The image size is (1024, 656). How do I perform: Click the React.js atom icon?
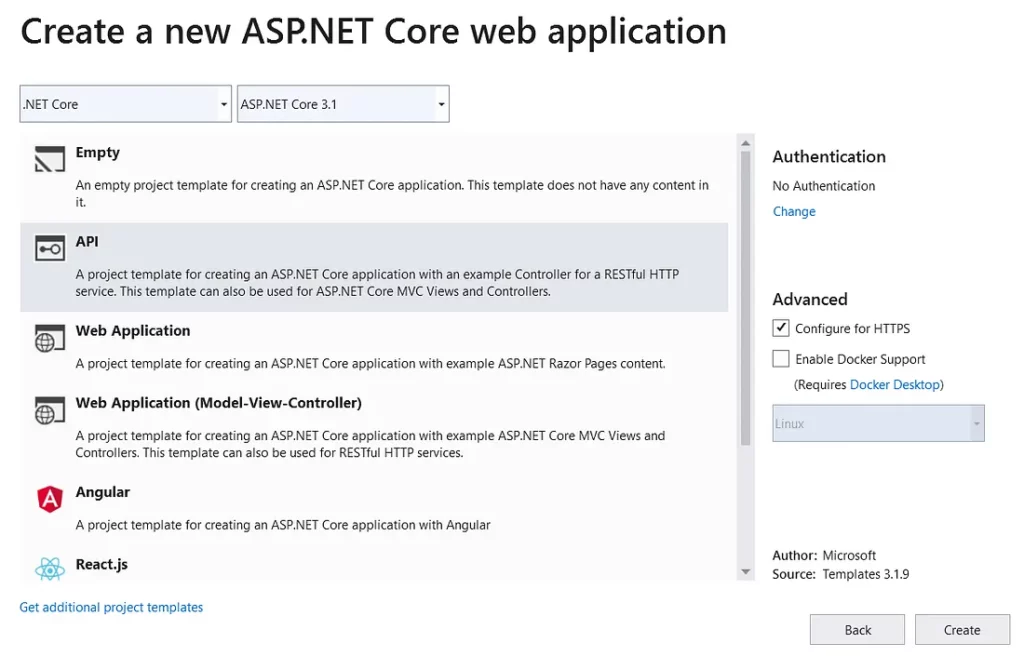(50, 569)
